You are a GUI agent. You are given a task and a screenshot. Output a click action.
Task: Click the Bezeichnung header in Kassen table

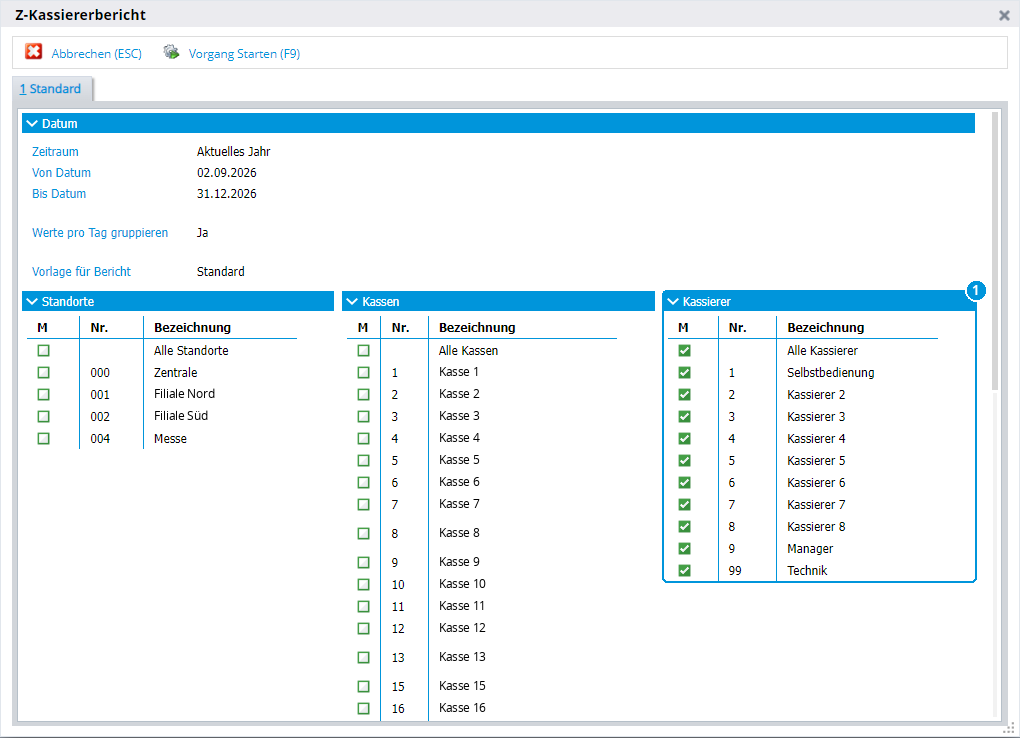coord(477,327)
